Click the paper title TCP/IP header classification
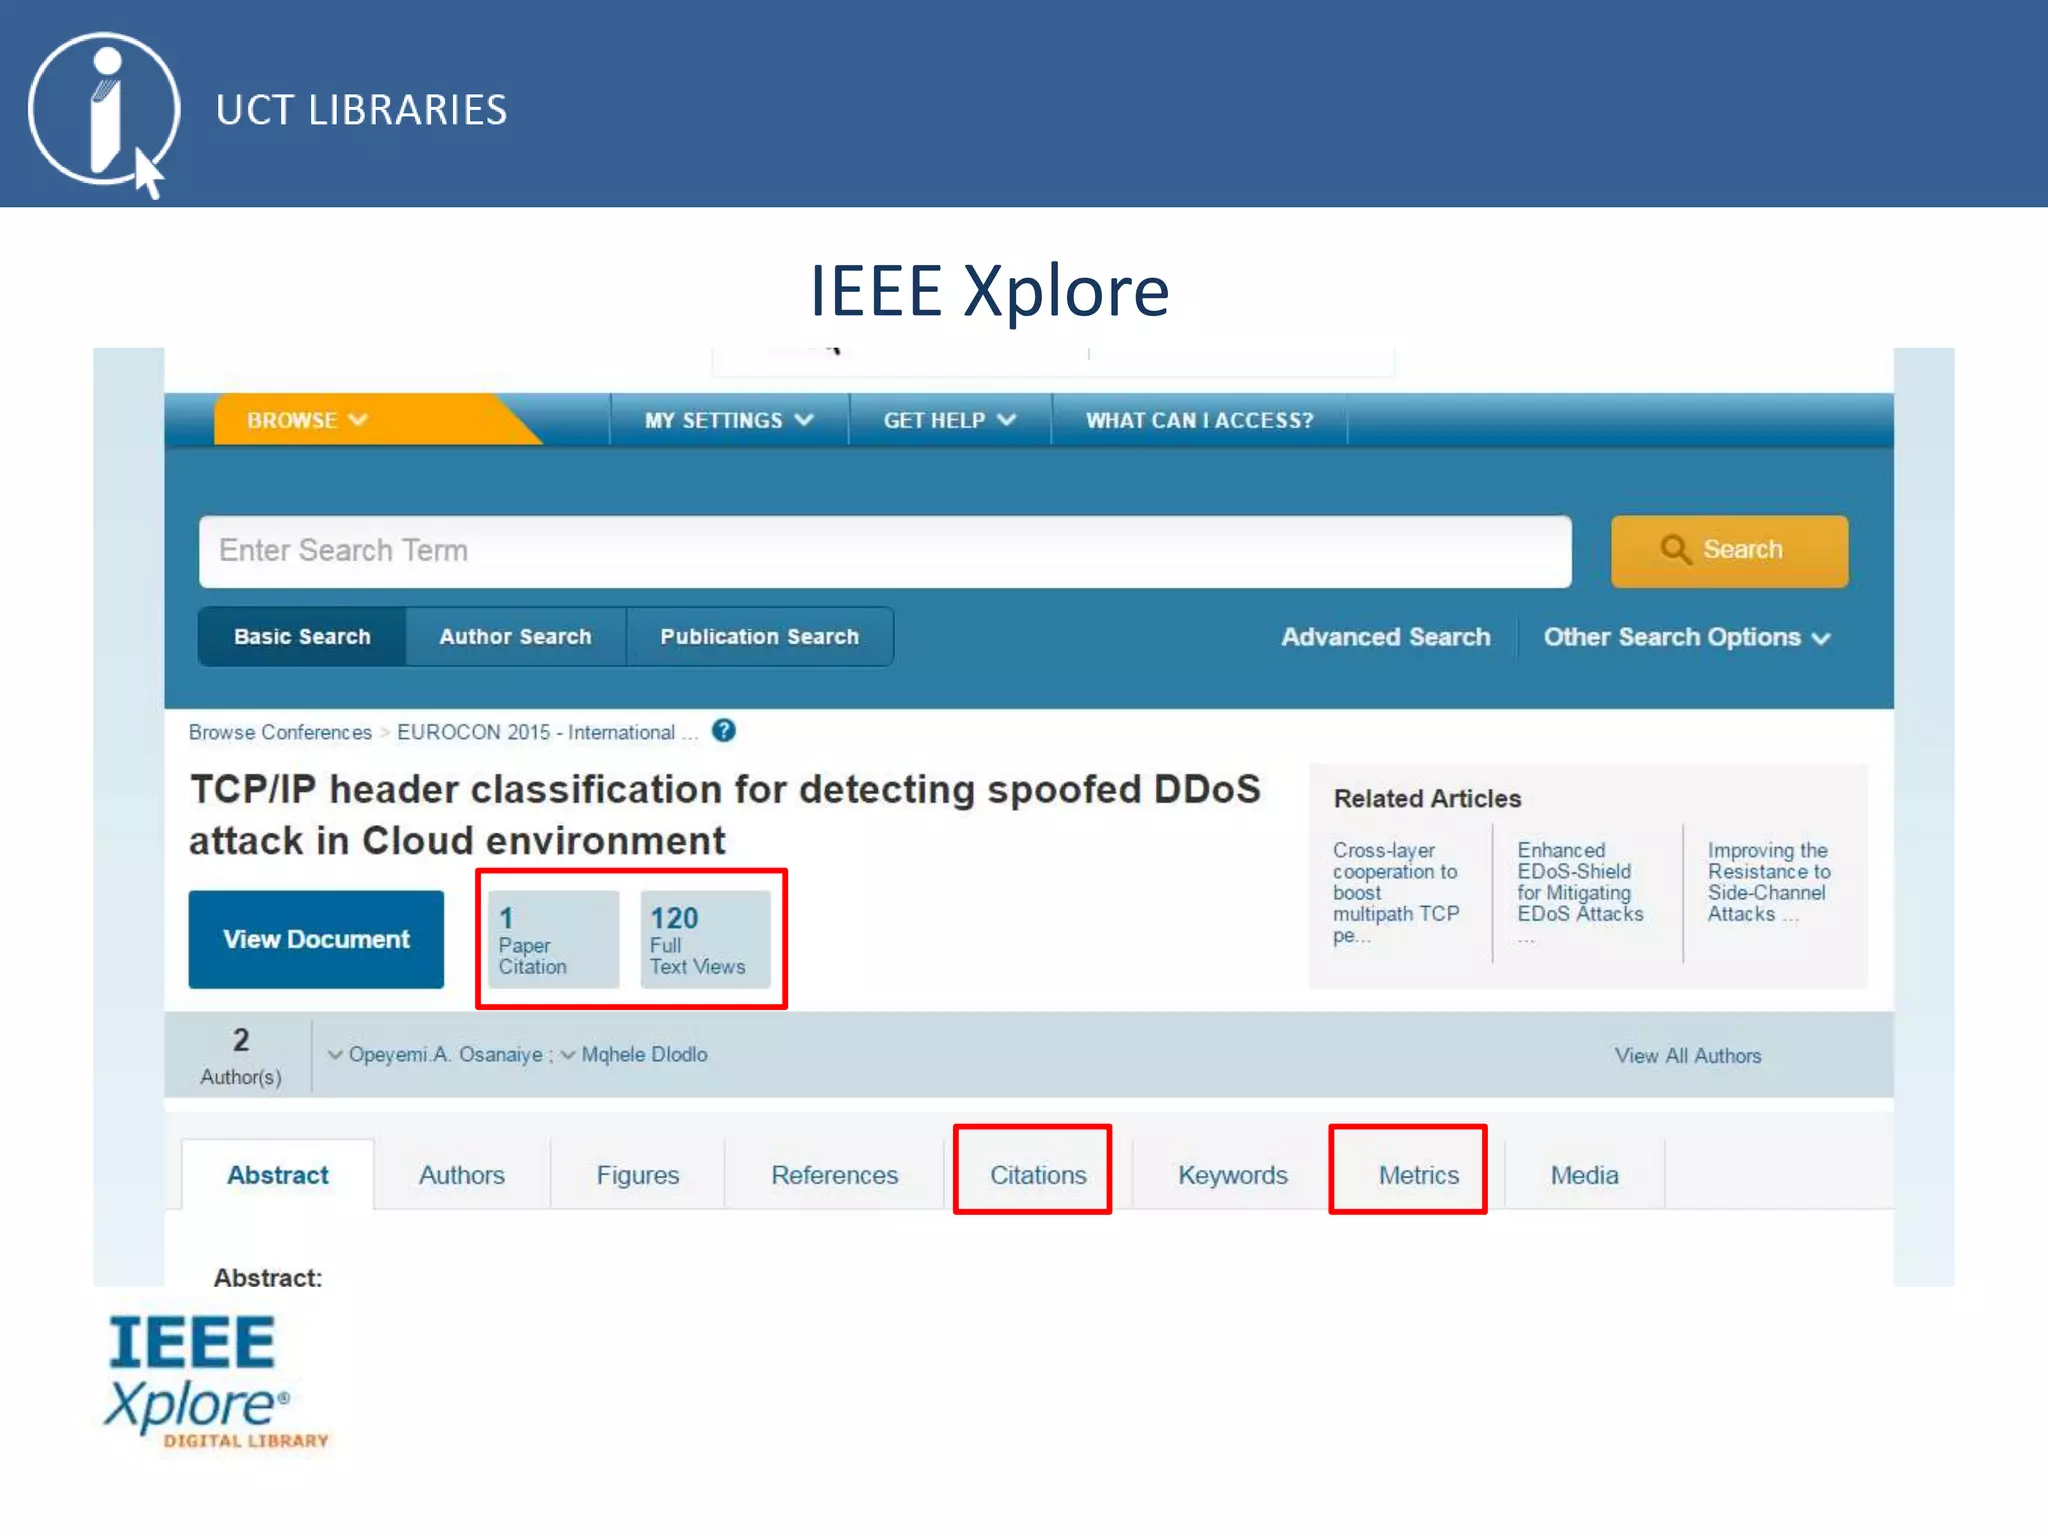 (x=725, y=815)
